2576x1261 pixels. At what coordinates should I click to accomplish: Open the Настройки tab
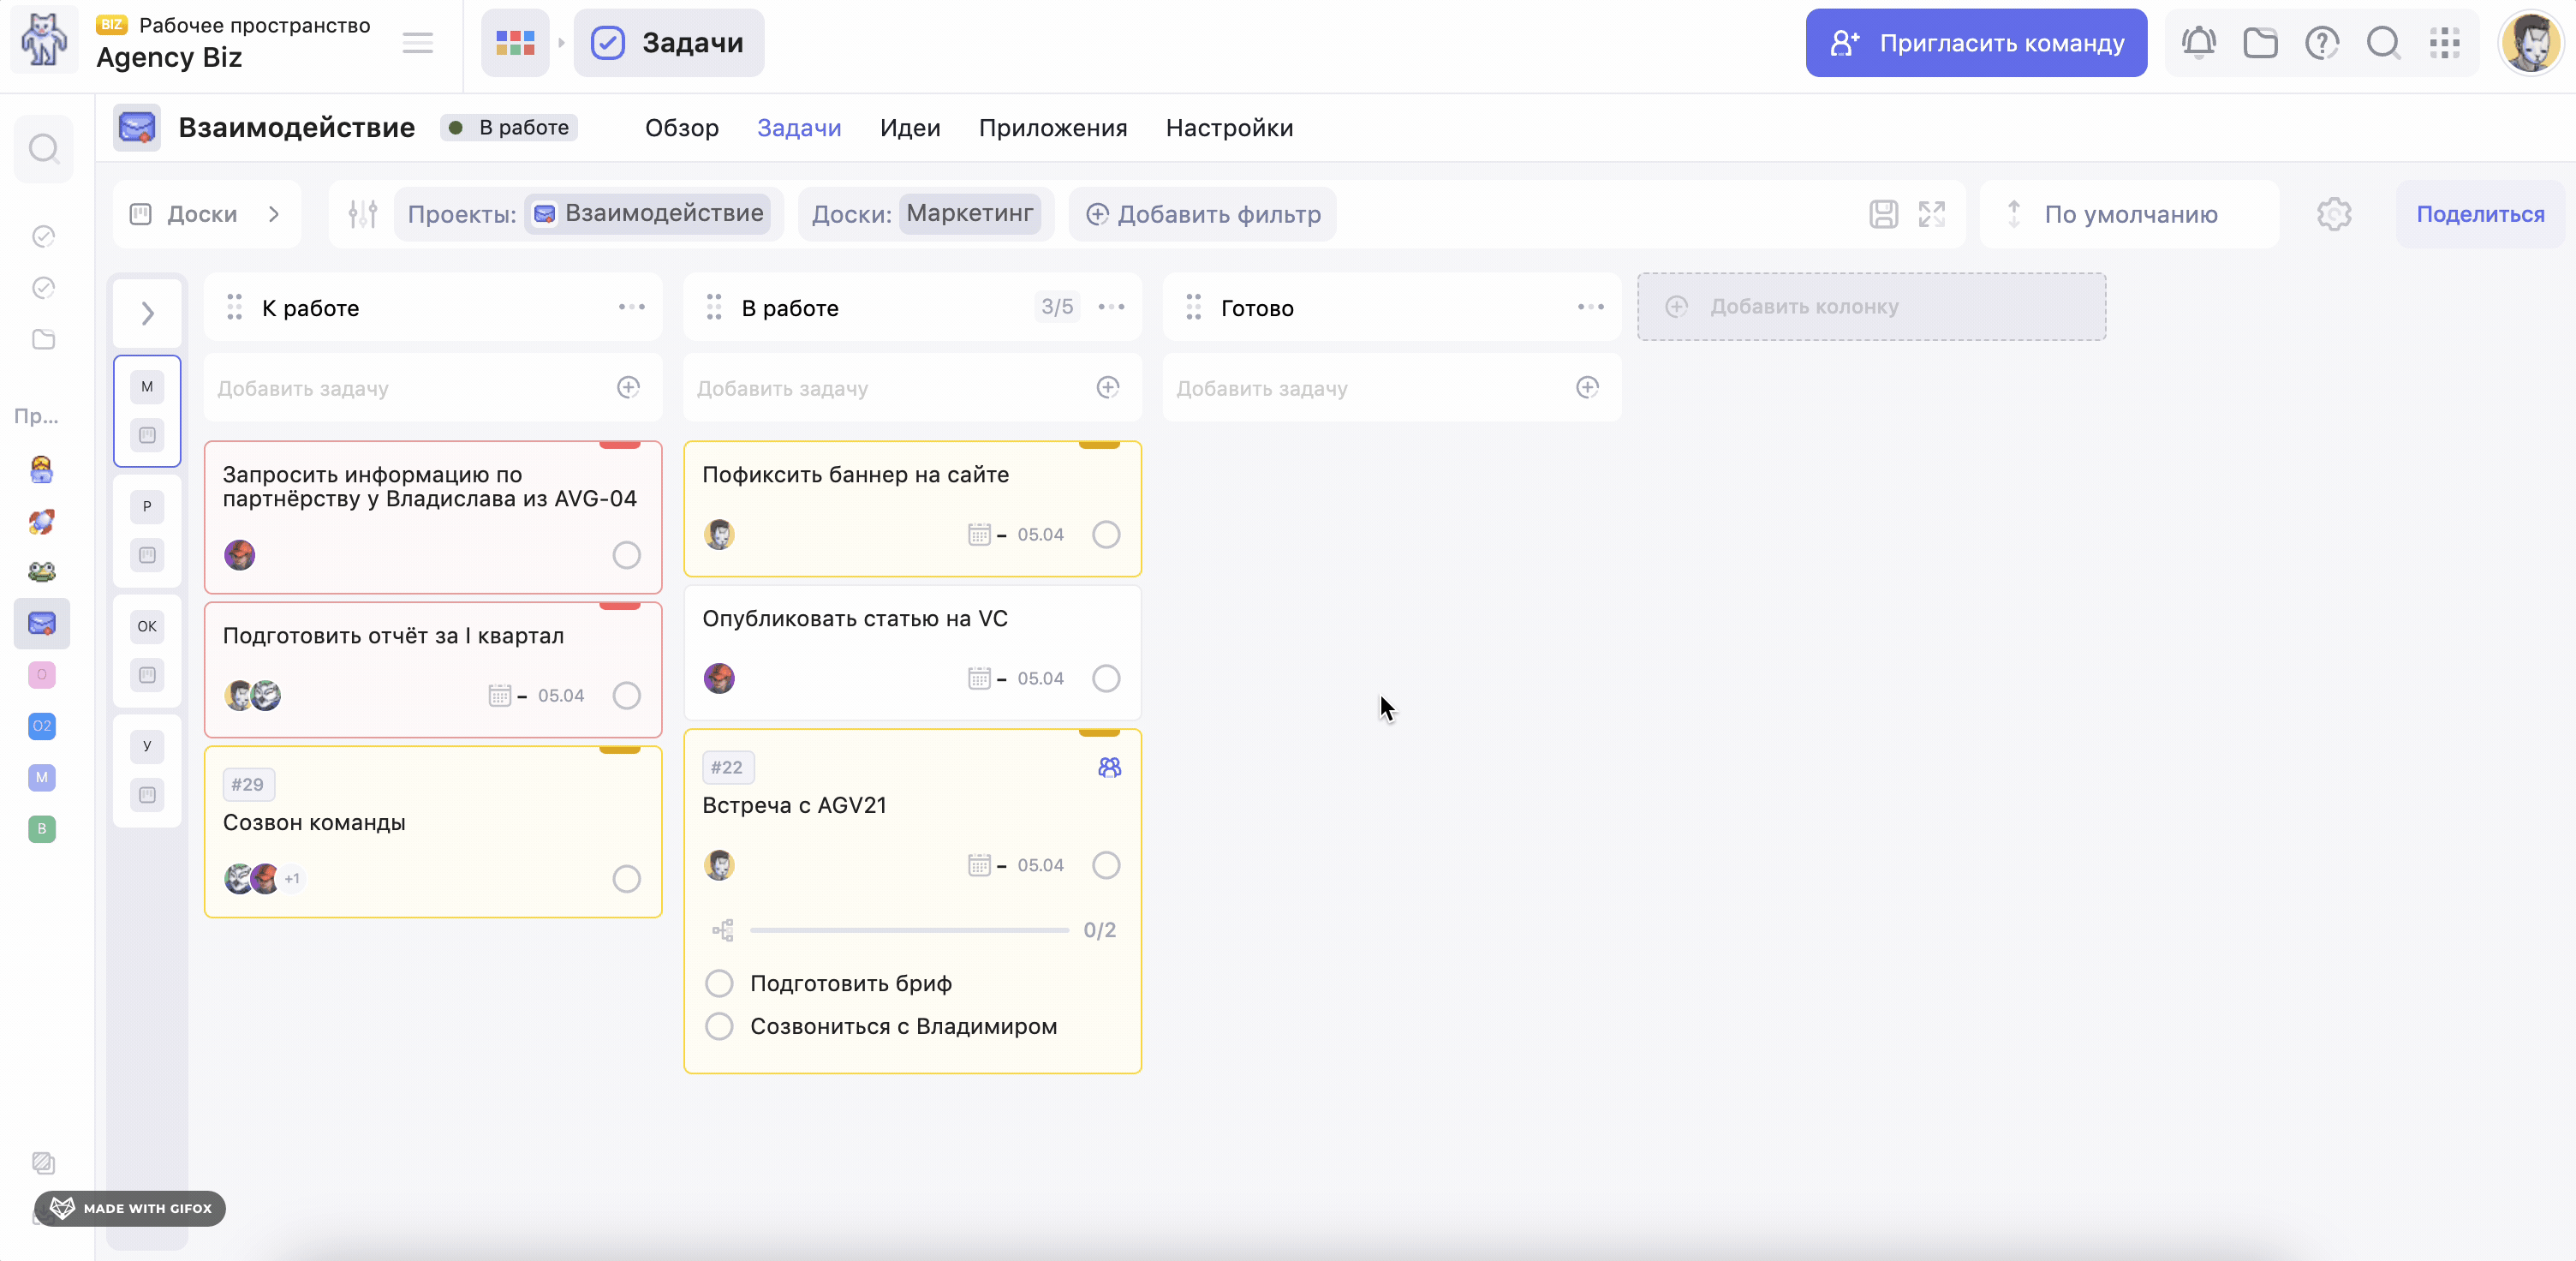(1229, 128)
